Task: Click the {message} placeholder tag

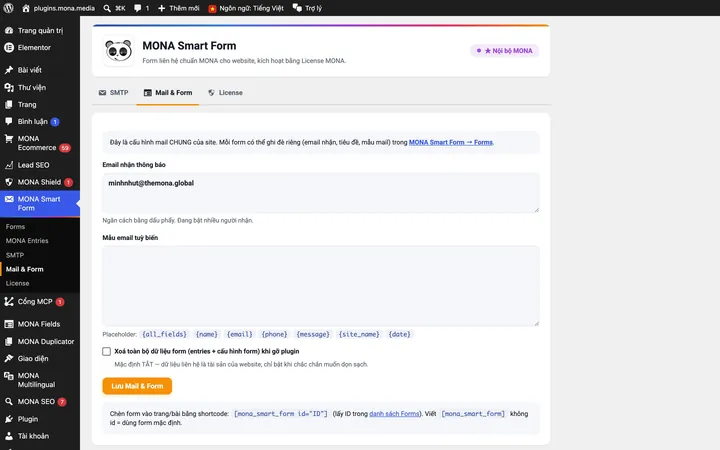Action: point(313,334)
